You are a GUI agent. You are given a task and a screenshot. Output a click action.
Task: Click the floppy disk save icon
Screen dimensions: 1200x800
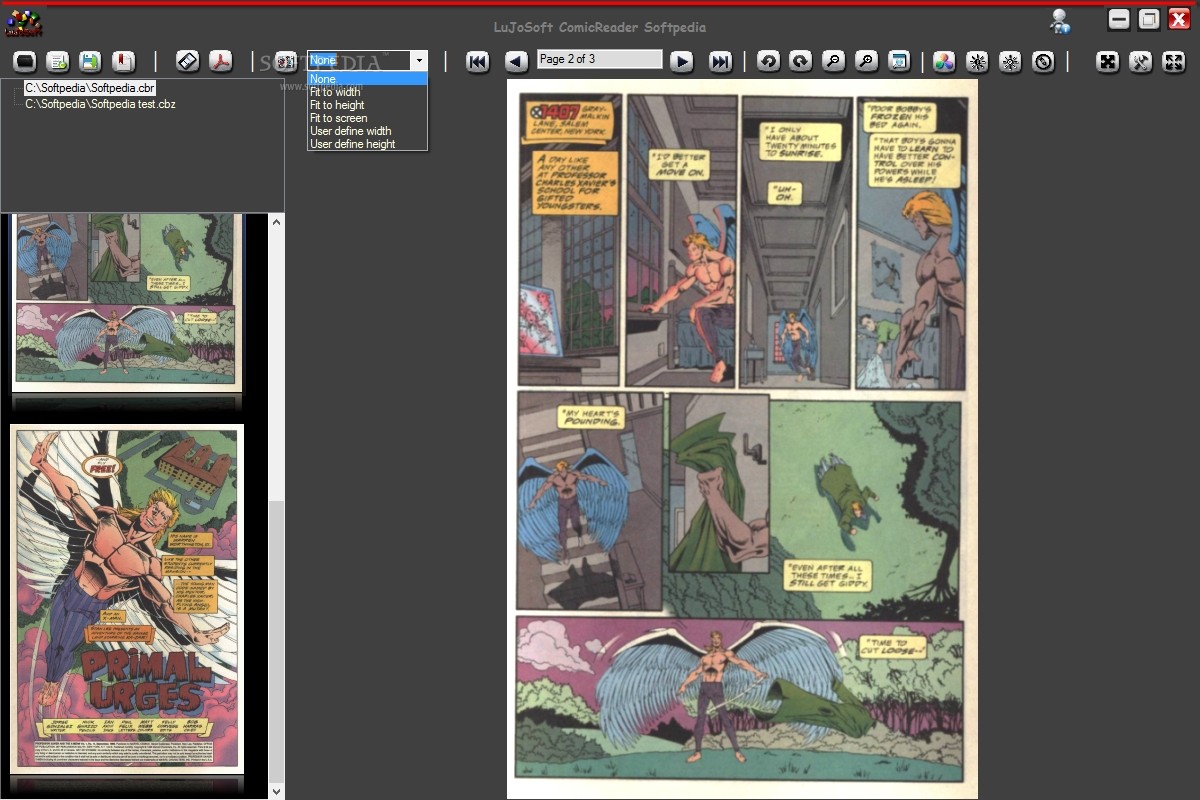pyautogui.click(x=91, y=62)
